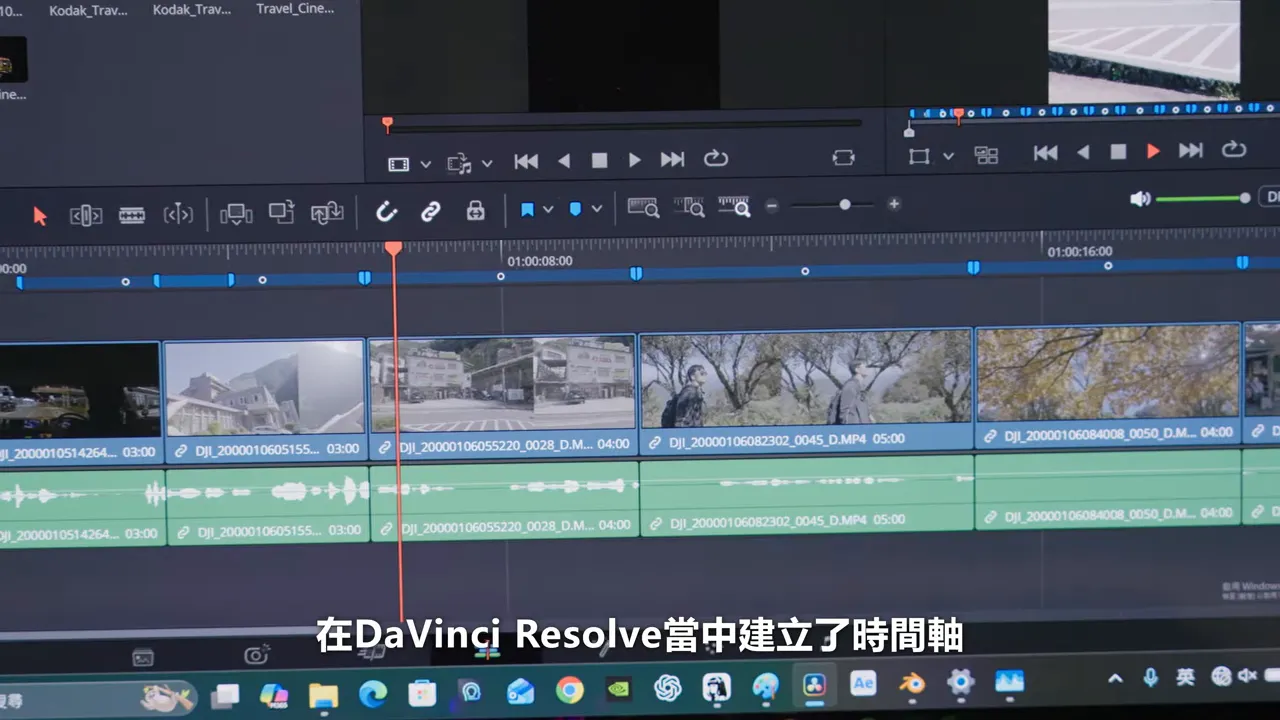Go to first frame in timeline viewer

(1046, 153)
